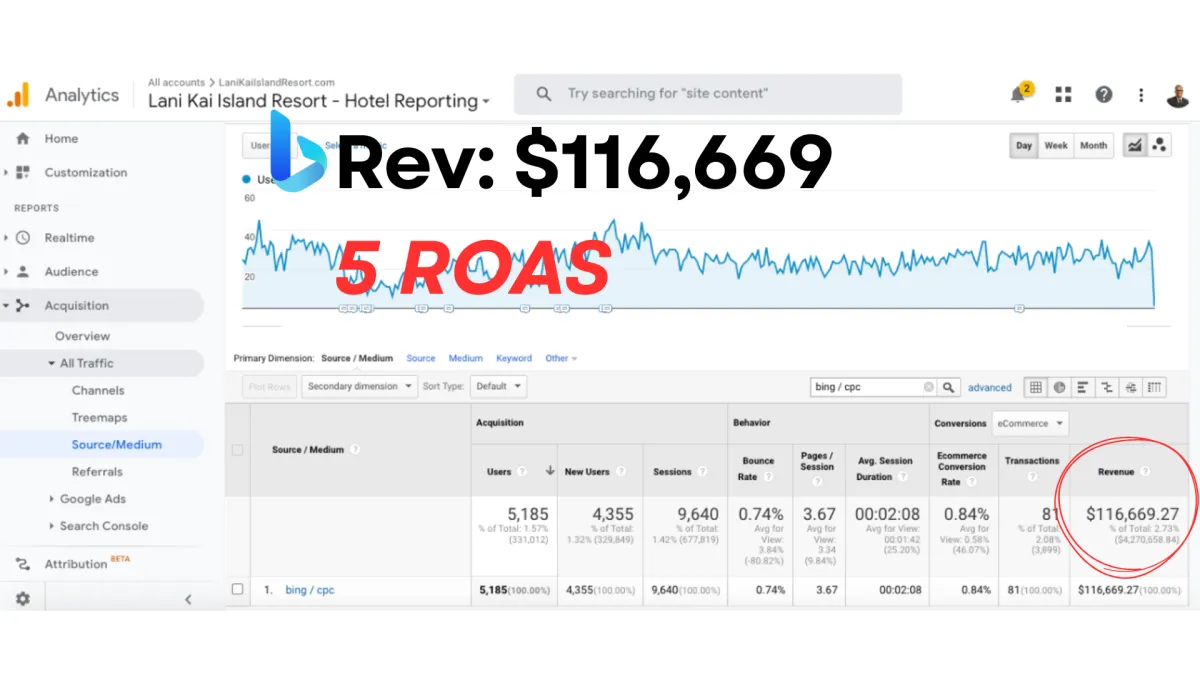
Task: Focus the bing / cpc table filter field
Action: 867,387
